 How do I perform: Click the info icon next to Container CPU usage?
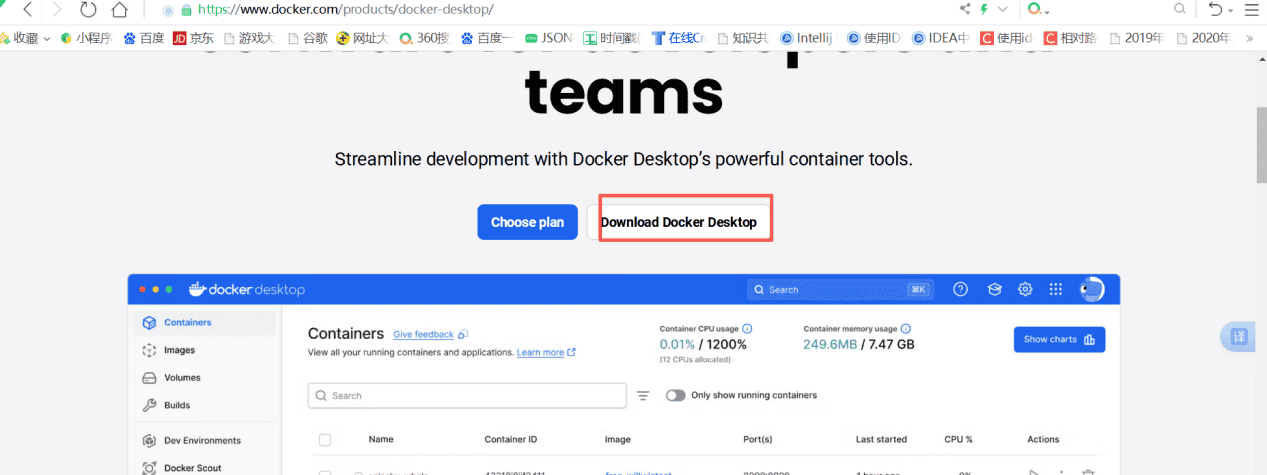[x=747, y=328]
